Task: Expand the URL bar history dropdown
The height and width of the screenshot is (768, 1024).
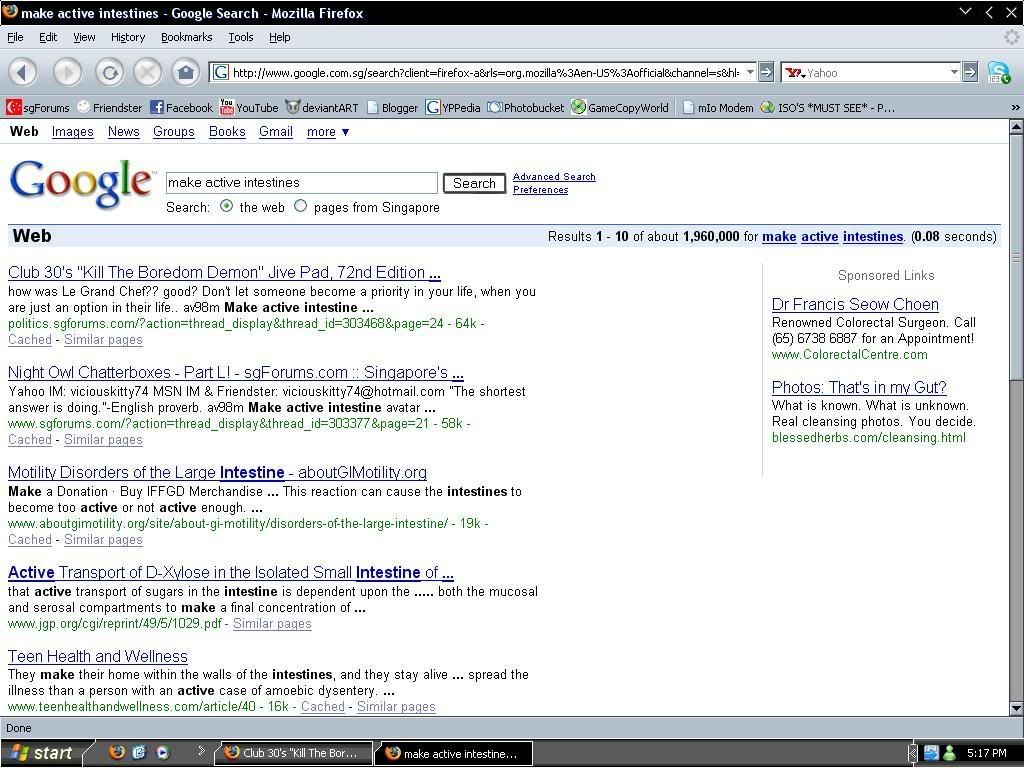Action: click(750, 72)
